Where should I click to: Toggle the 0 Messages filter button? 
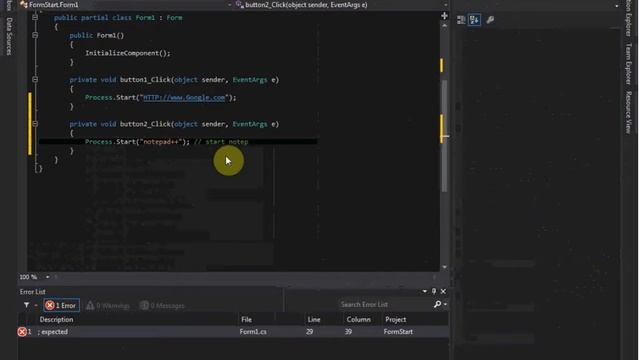pyautogui.click(x=162, y=305)
